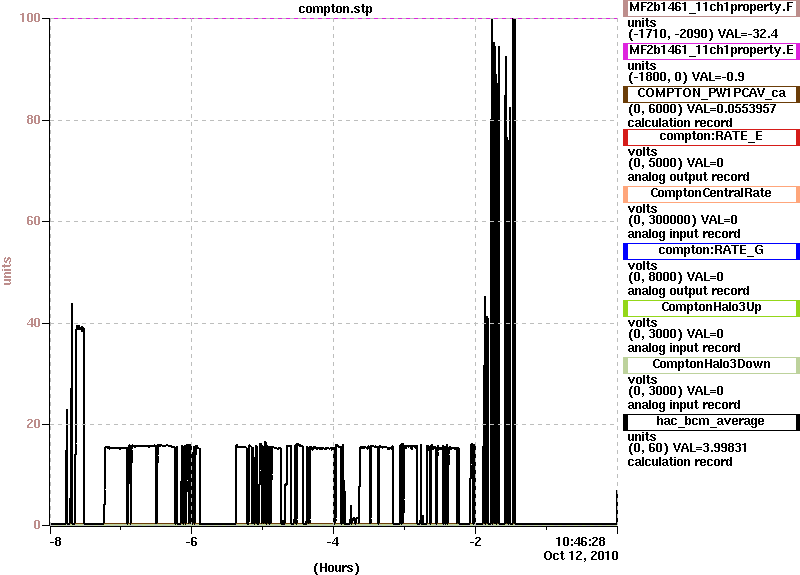Click the 40 tick label on the y-axis
This screenshot has width=800, height=575.
(33, 323)
